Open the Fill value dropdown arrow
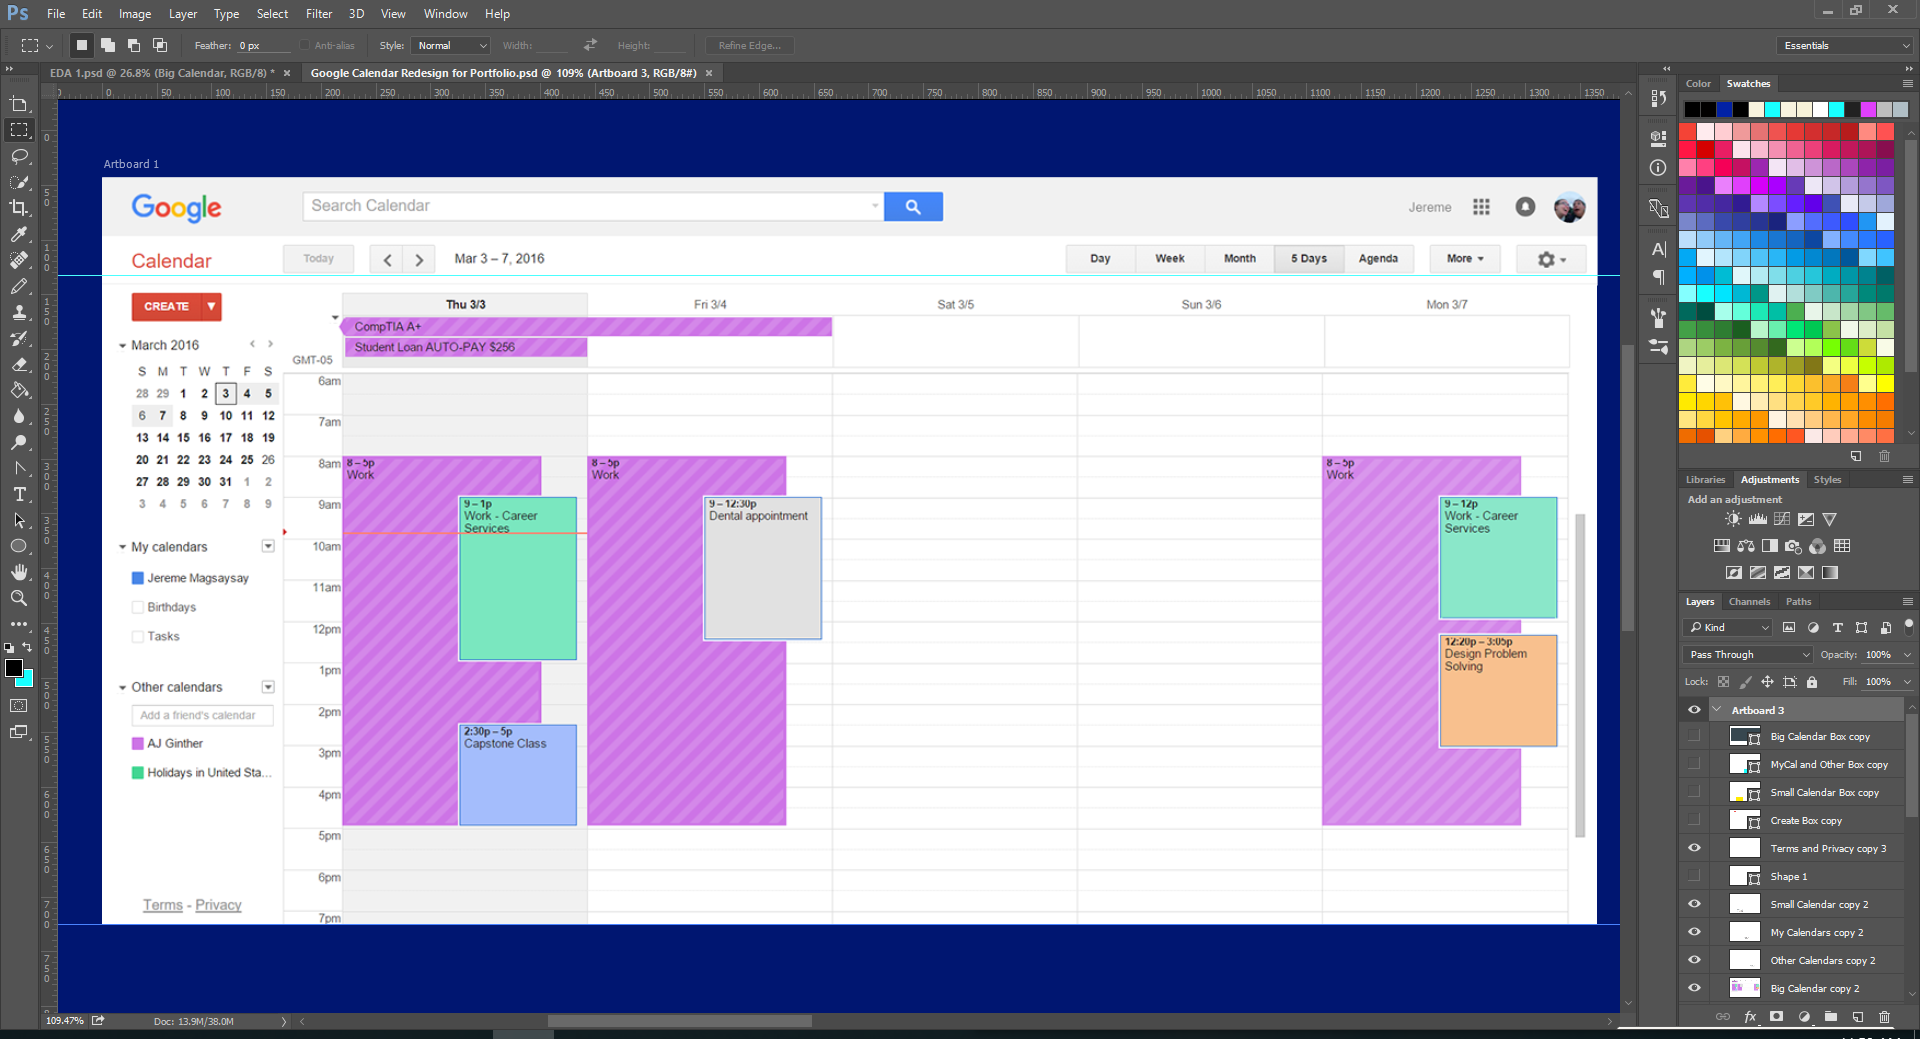 [1907, 682]
